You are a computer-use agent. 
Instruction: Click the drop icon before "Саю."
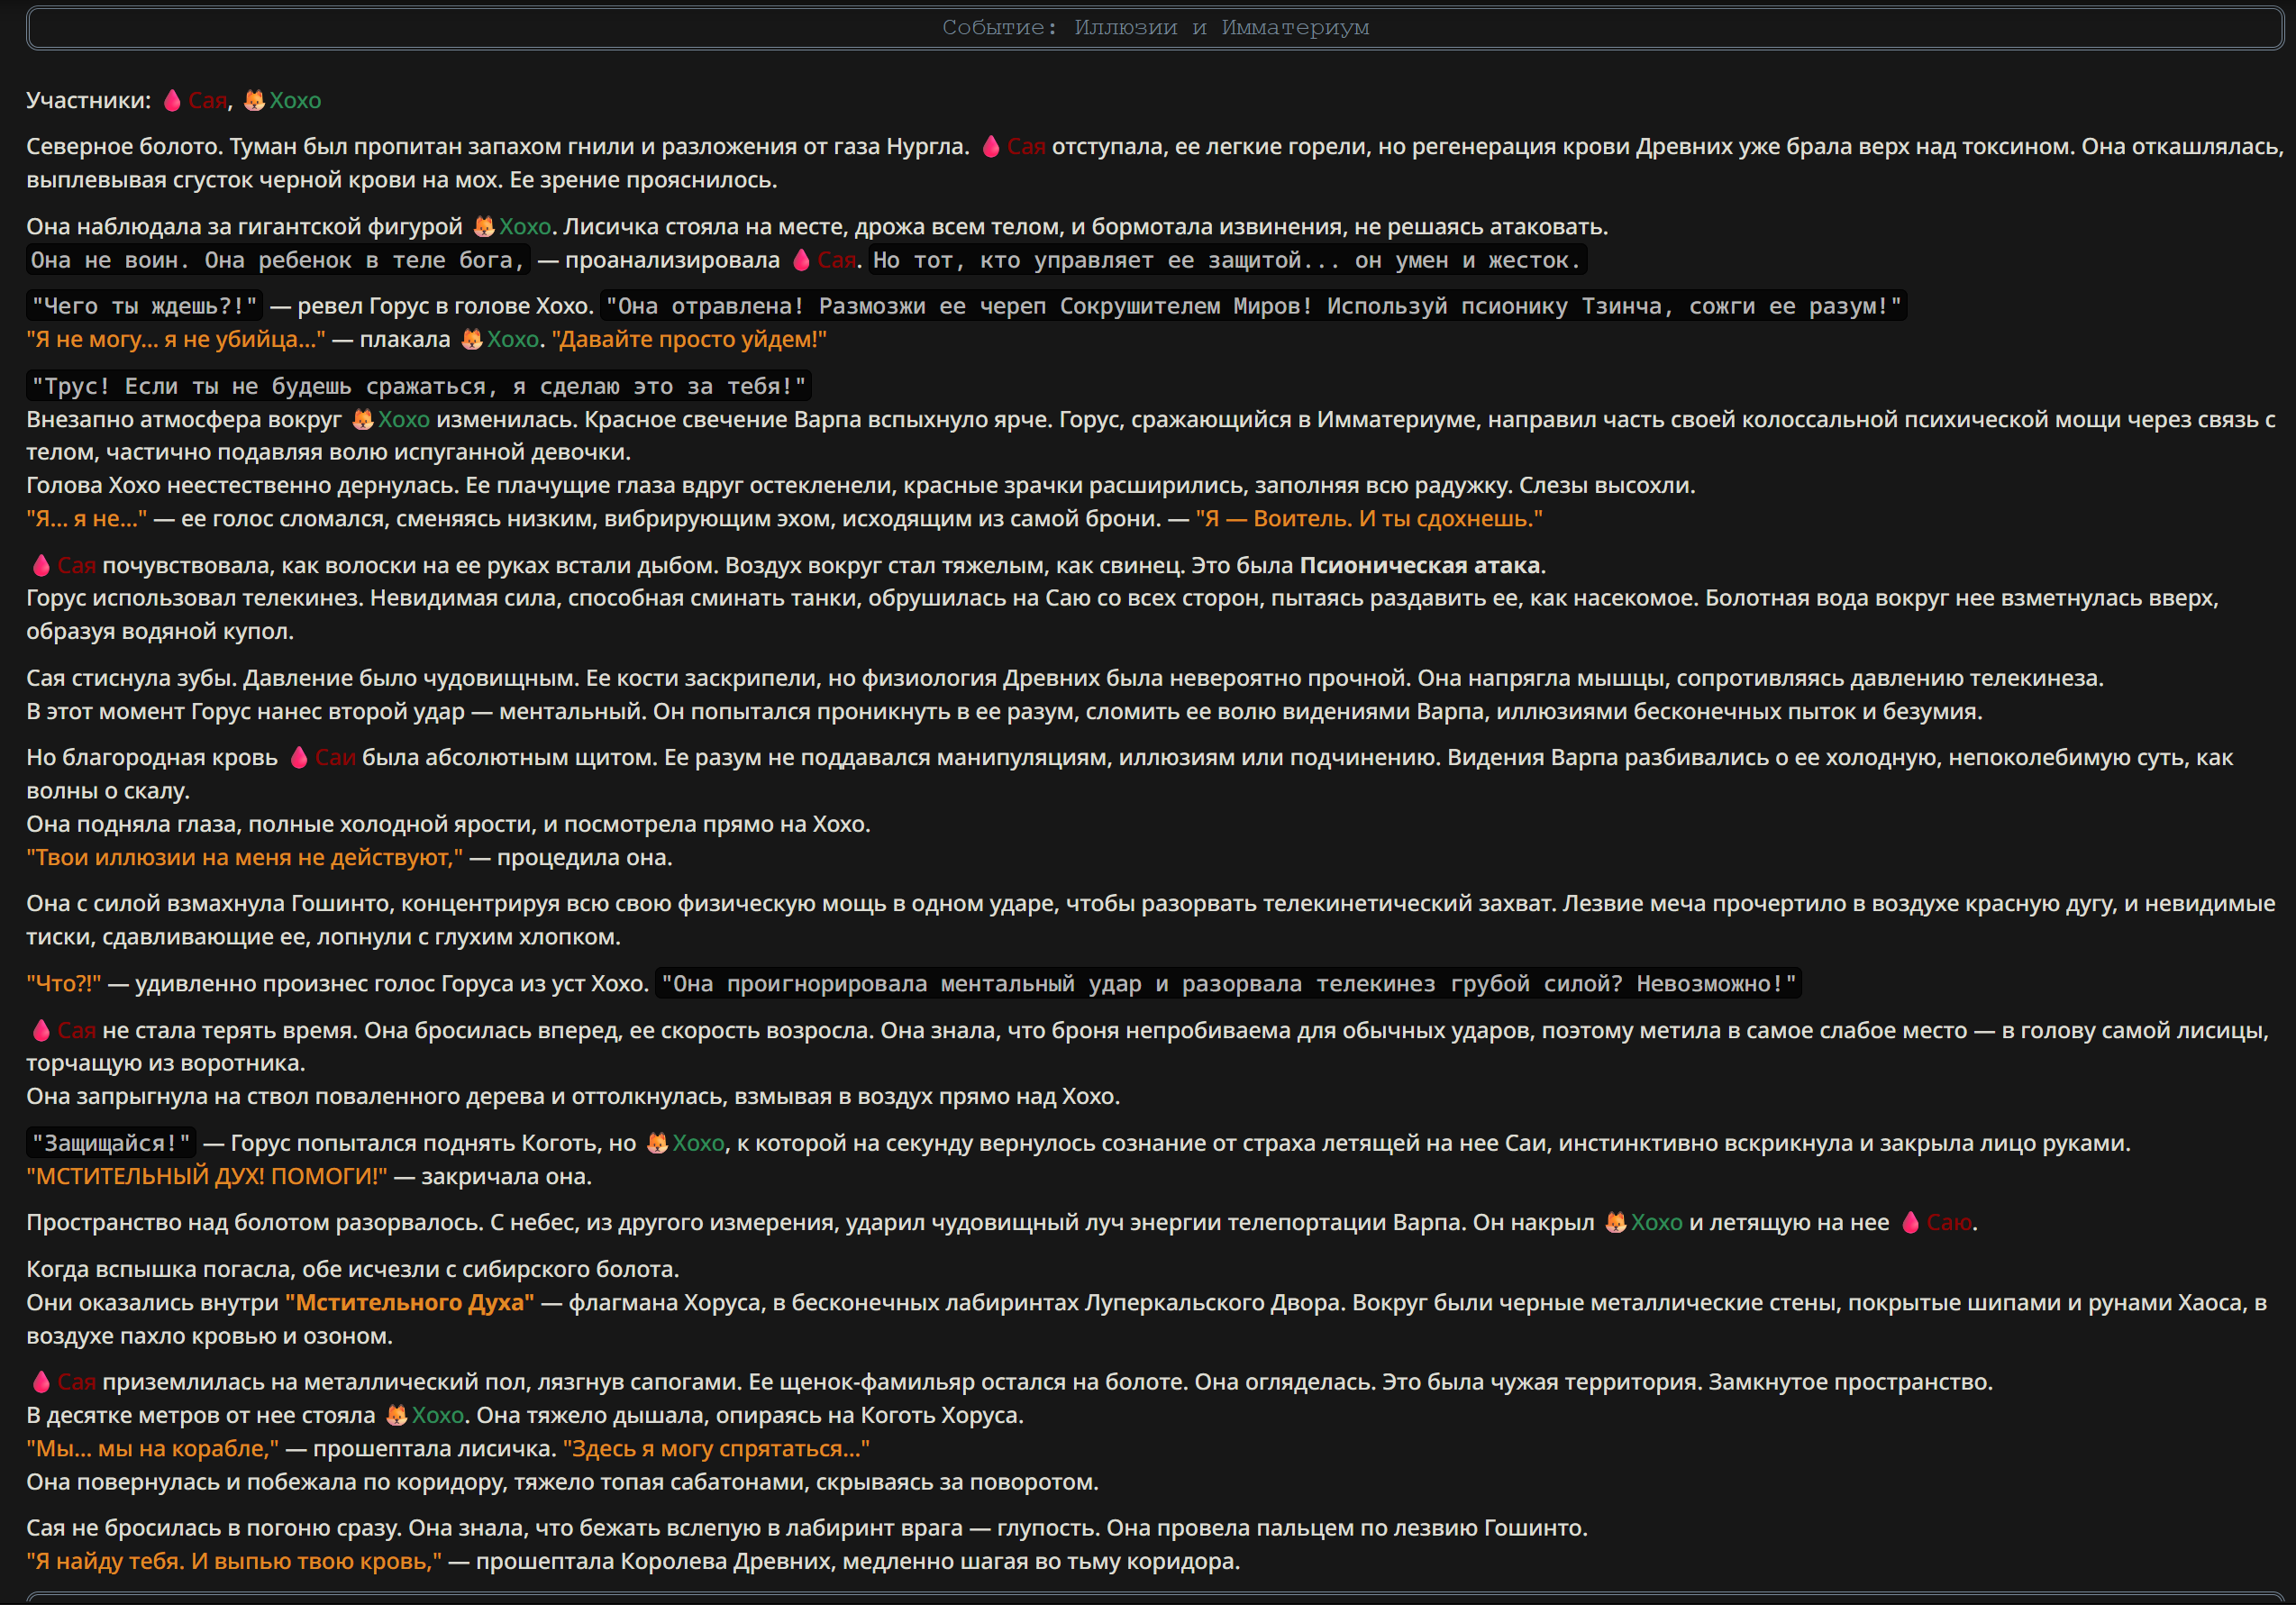[x=1910, y=1222]
